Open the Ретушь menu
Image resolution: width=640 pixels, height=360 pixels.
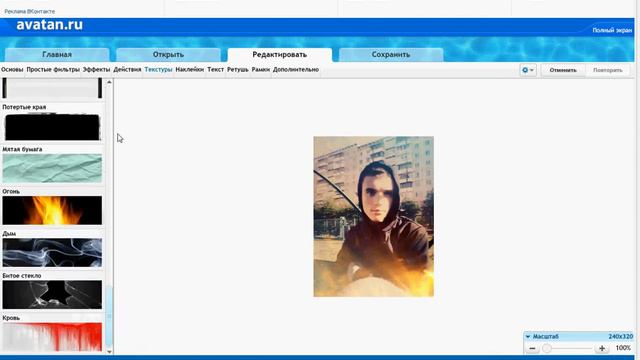point(238,70)
